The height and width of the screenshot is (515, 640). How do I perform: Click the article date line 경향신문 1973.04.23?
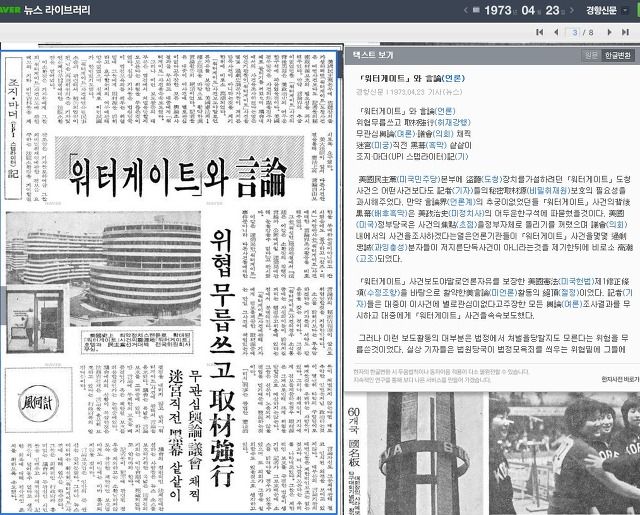pos(409,92)
